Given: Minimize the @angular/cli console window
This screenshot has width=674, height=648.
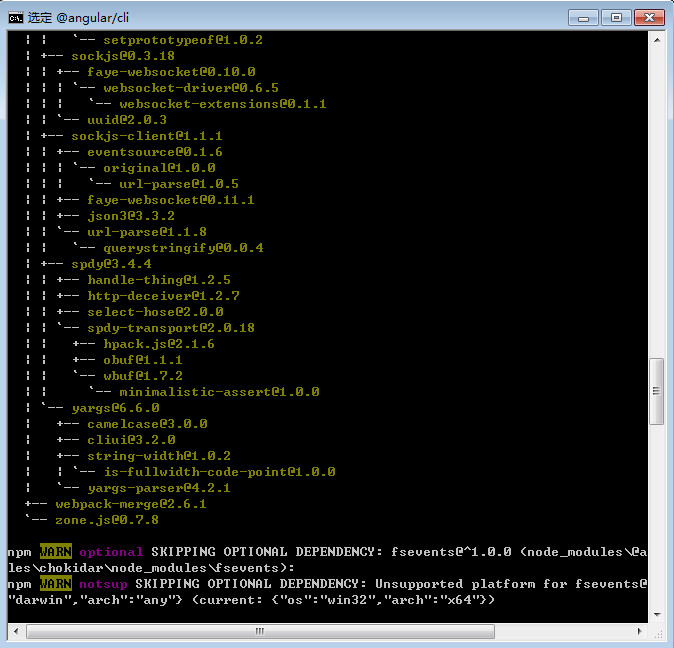Looking at the screenshot, I should 585,17.
